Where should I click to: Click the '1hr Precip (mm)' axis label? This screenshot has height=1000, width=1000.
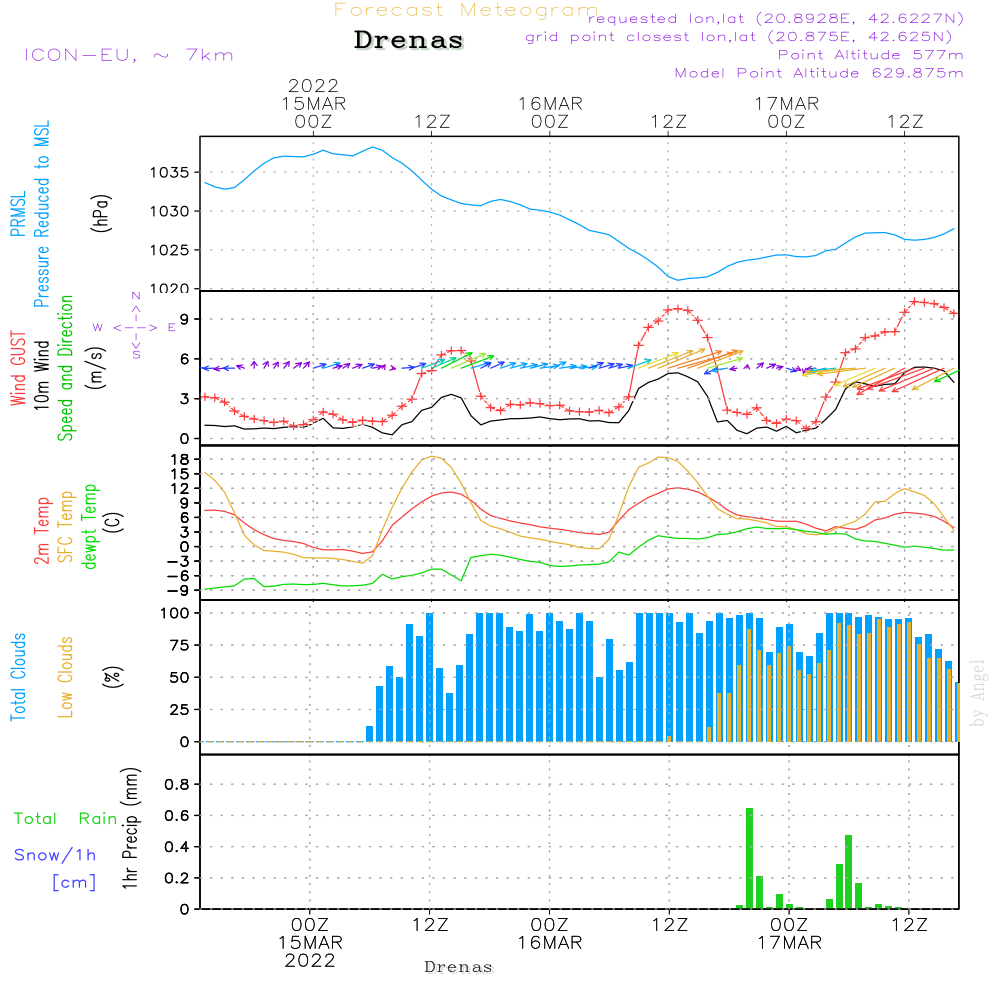coord(130,828)
